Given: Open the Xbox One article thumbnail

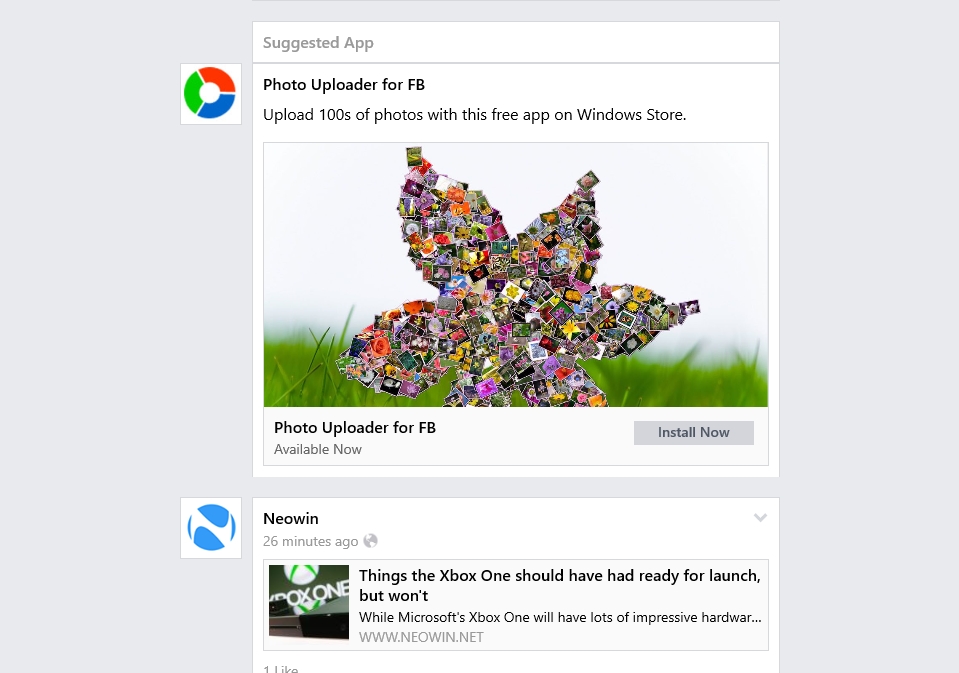Looking at the screenshot, I should click(309, 602).
